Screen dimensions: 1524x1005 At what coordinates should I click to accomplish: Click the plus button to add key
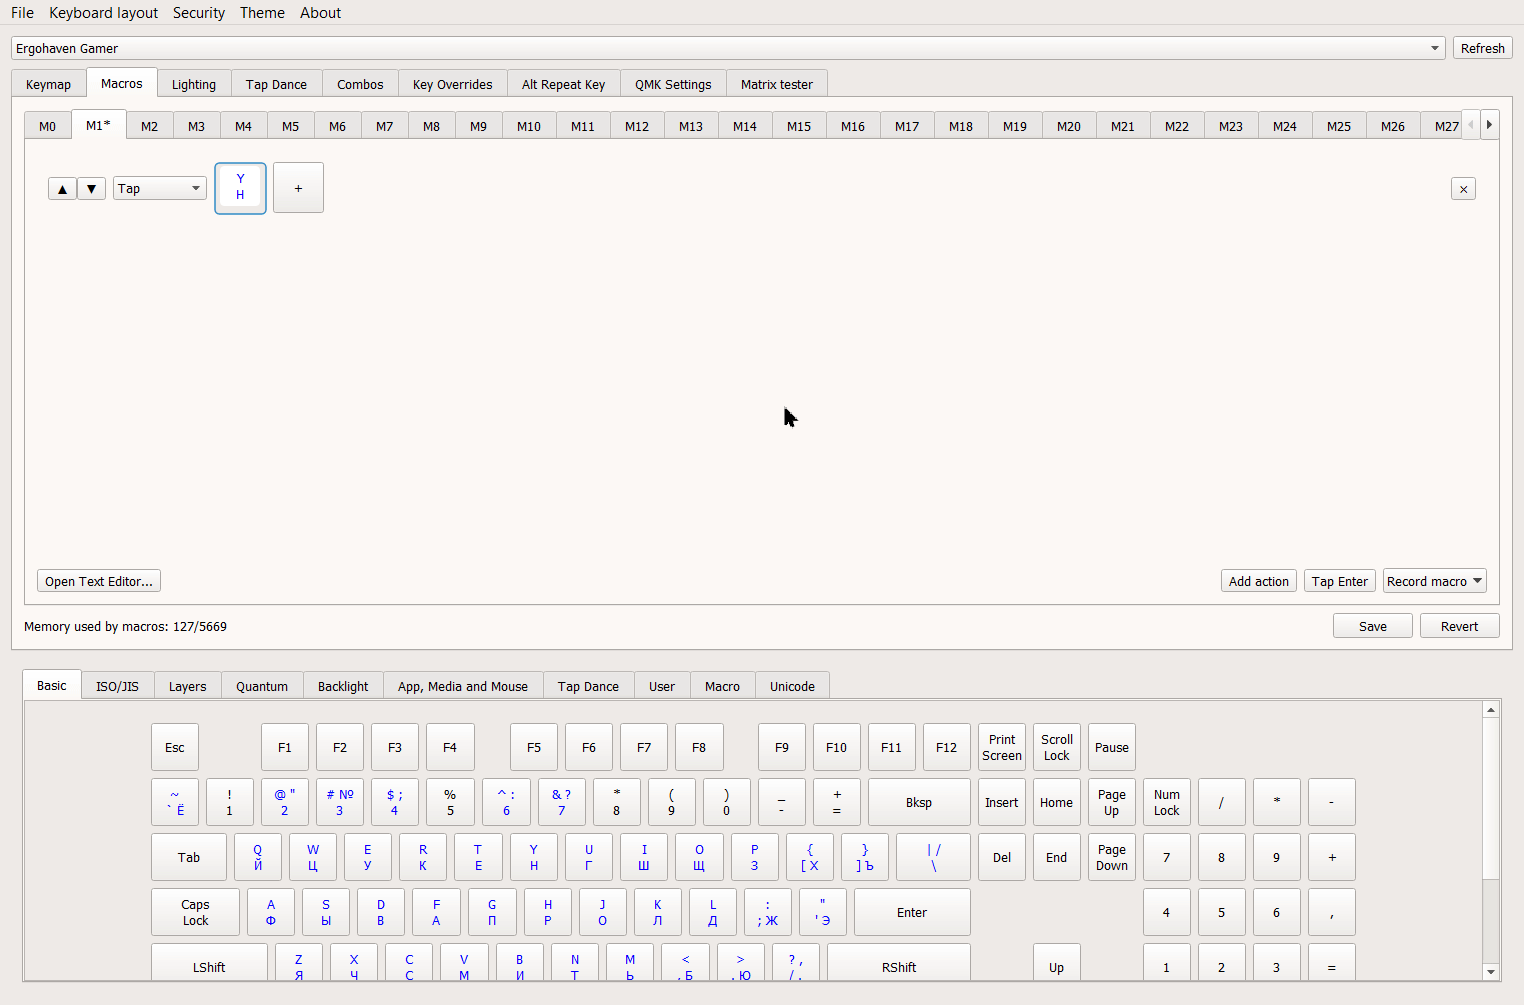298,188
